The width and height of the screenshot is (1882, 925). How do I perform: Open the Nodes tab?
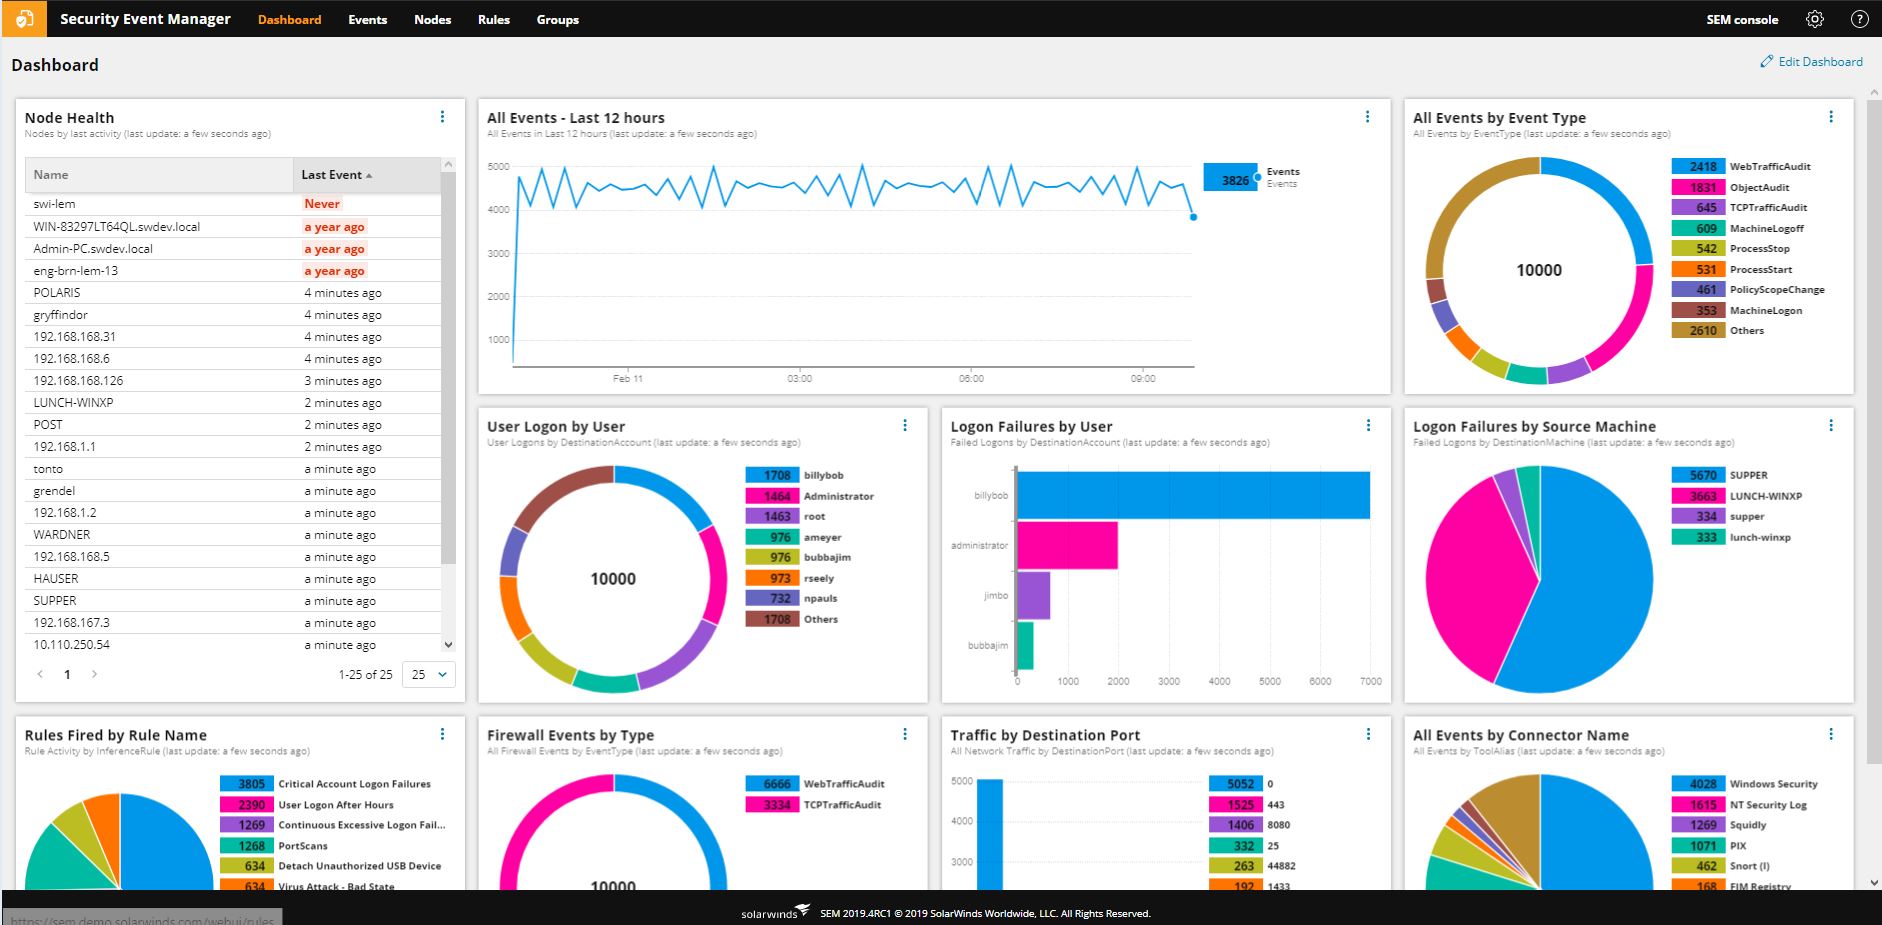433,20
